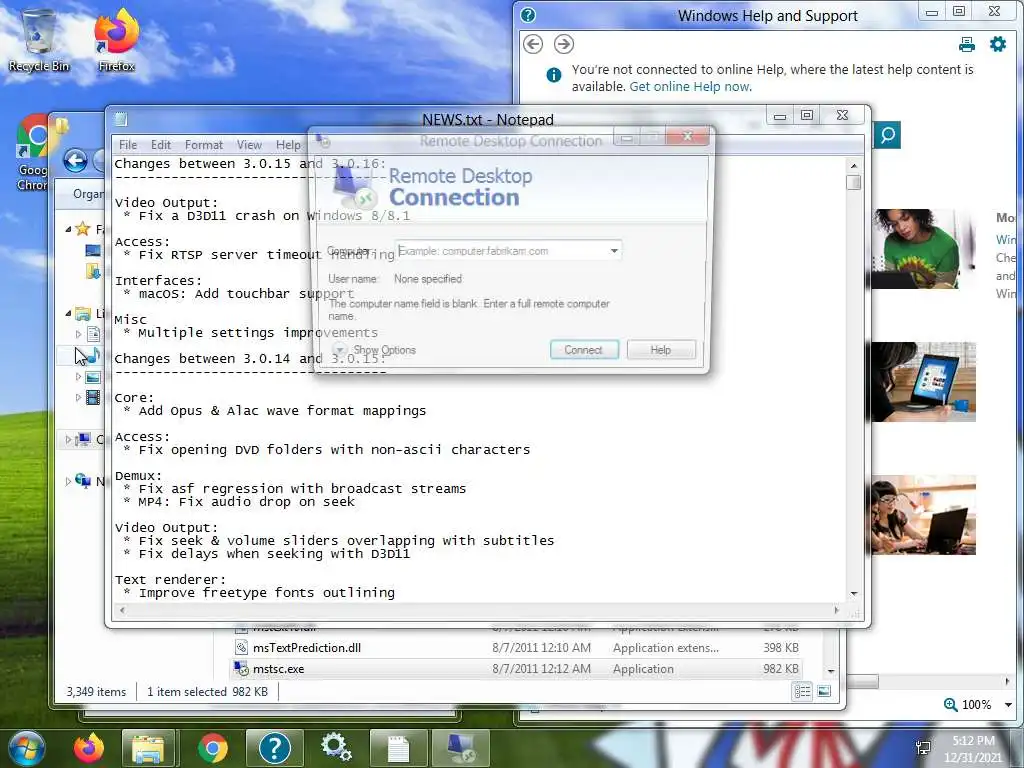Collapse the Libraries tree in Explorer
The height and width of the screenshot is (768, 1024).
point(69,313)
